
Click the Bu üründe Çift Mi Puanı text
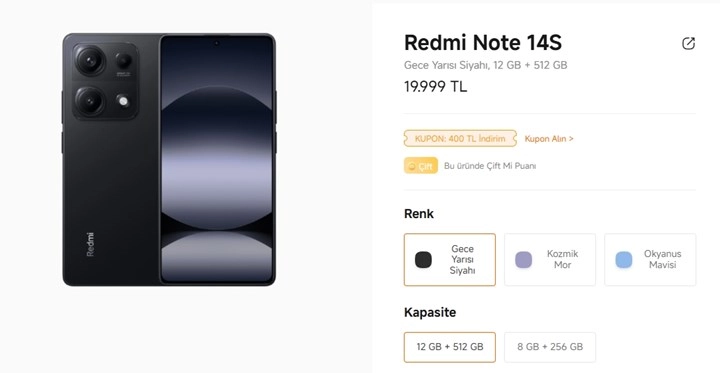pyautogui.click(x=490, y=166)
